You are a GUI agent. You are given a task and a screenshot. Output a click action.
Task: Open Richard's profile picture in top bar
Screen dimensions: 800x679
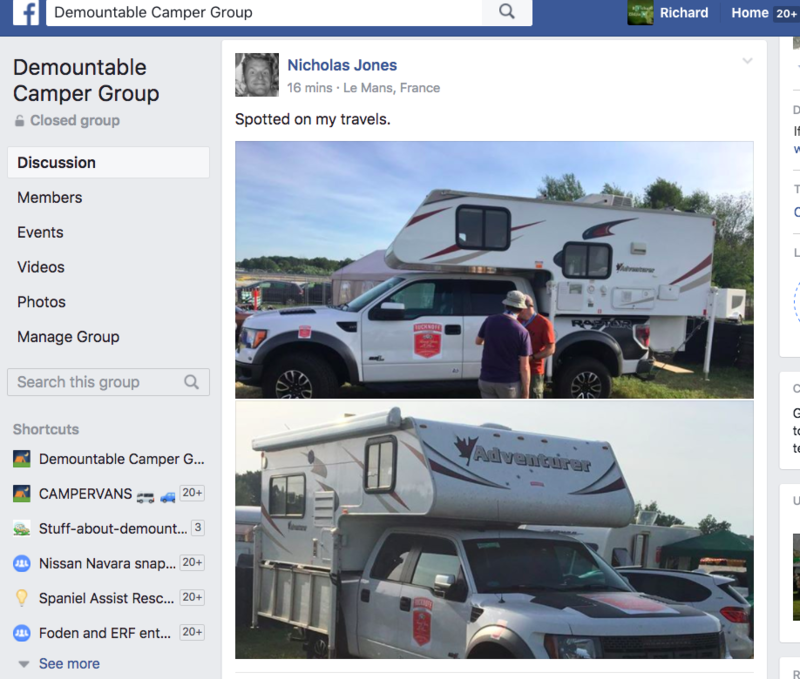(x=640, y=12)
